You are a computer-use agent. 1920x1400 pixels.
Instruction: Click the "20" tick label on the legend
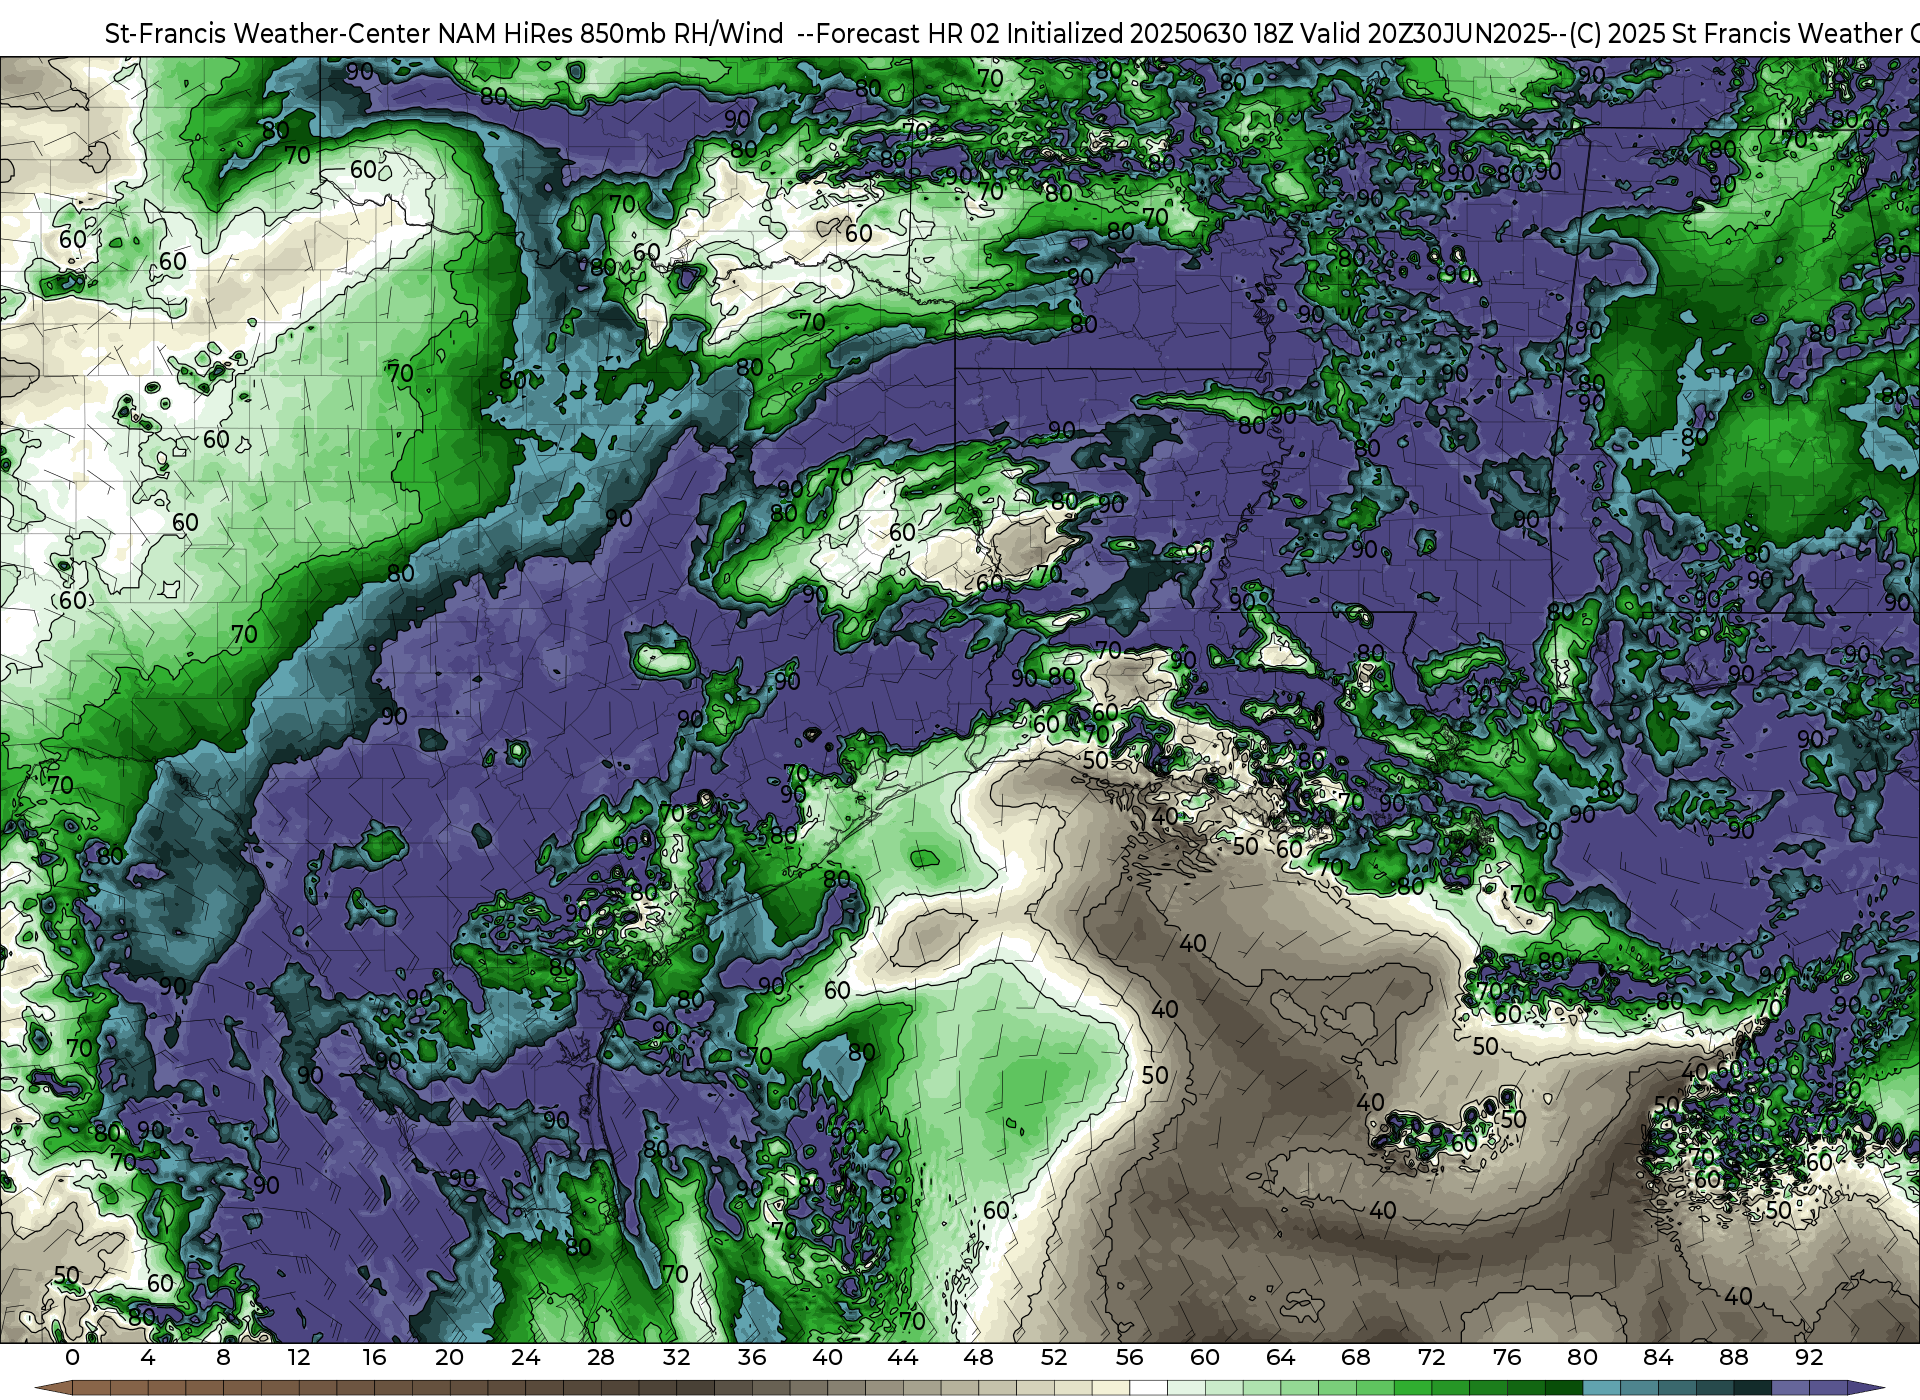click(x=450, y=1358)
